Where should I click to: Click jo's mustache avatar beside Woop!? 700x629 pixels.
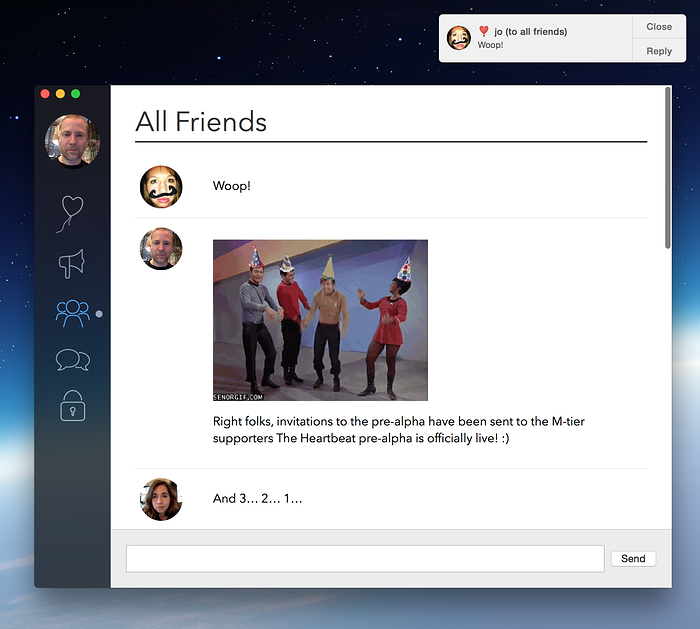(x=161, y=187)
